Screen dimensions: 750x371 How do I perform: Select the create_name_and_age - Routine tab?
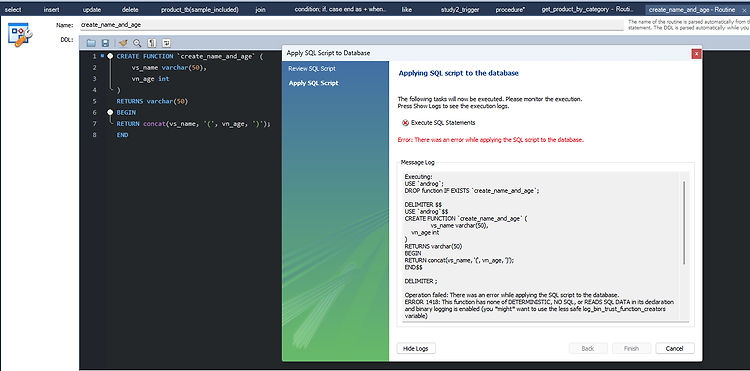pos(692,10)
